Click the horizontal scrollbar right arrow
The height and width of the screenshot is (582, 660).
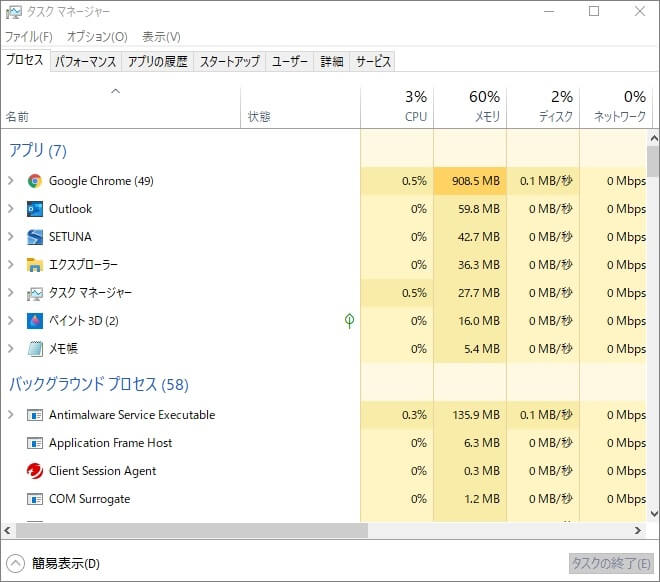coord(638,531)
